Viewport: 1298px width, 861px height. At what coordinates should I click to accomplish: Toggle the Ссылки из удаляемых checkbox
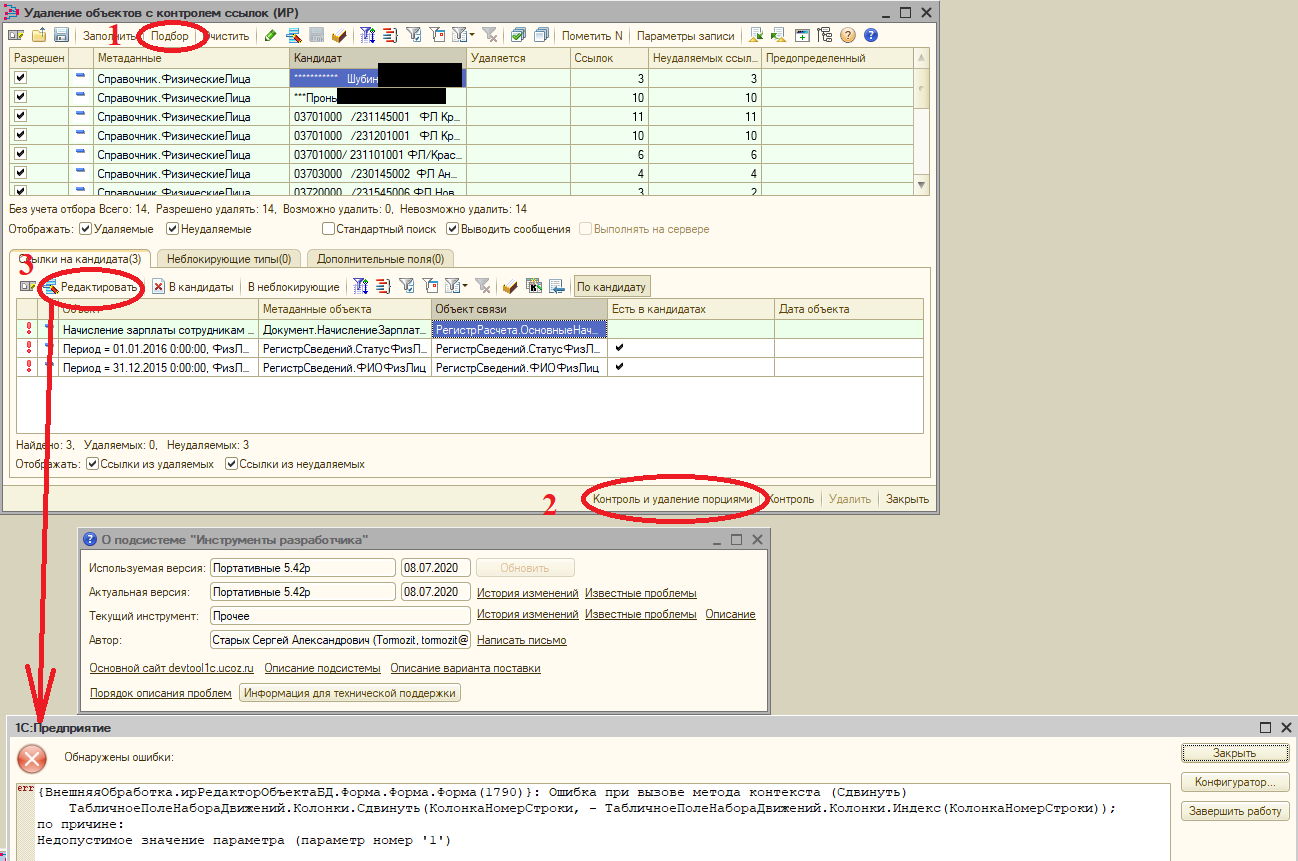click(92, 464)
